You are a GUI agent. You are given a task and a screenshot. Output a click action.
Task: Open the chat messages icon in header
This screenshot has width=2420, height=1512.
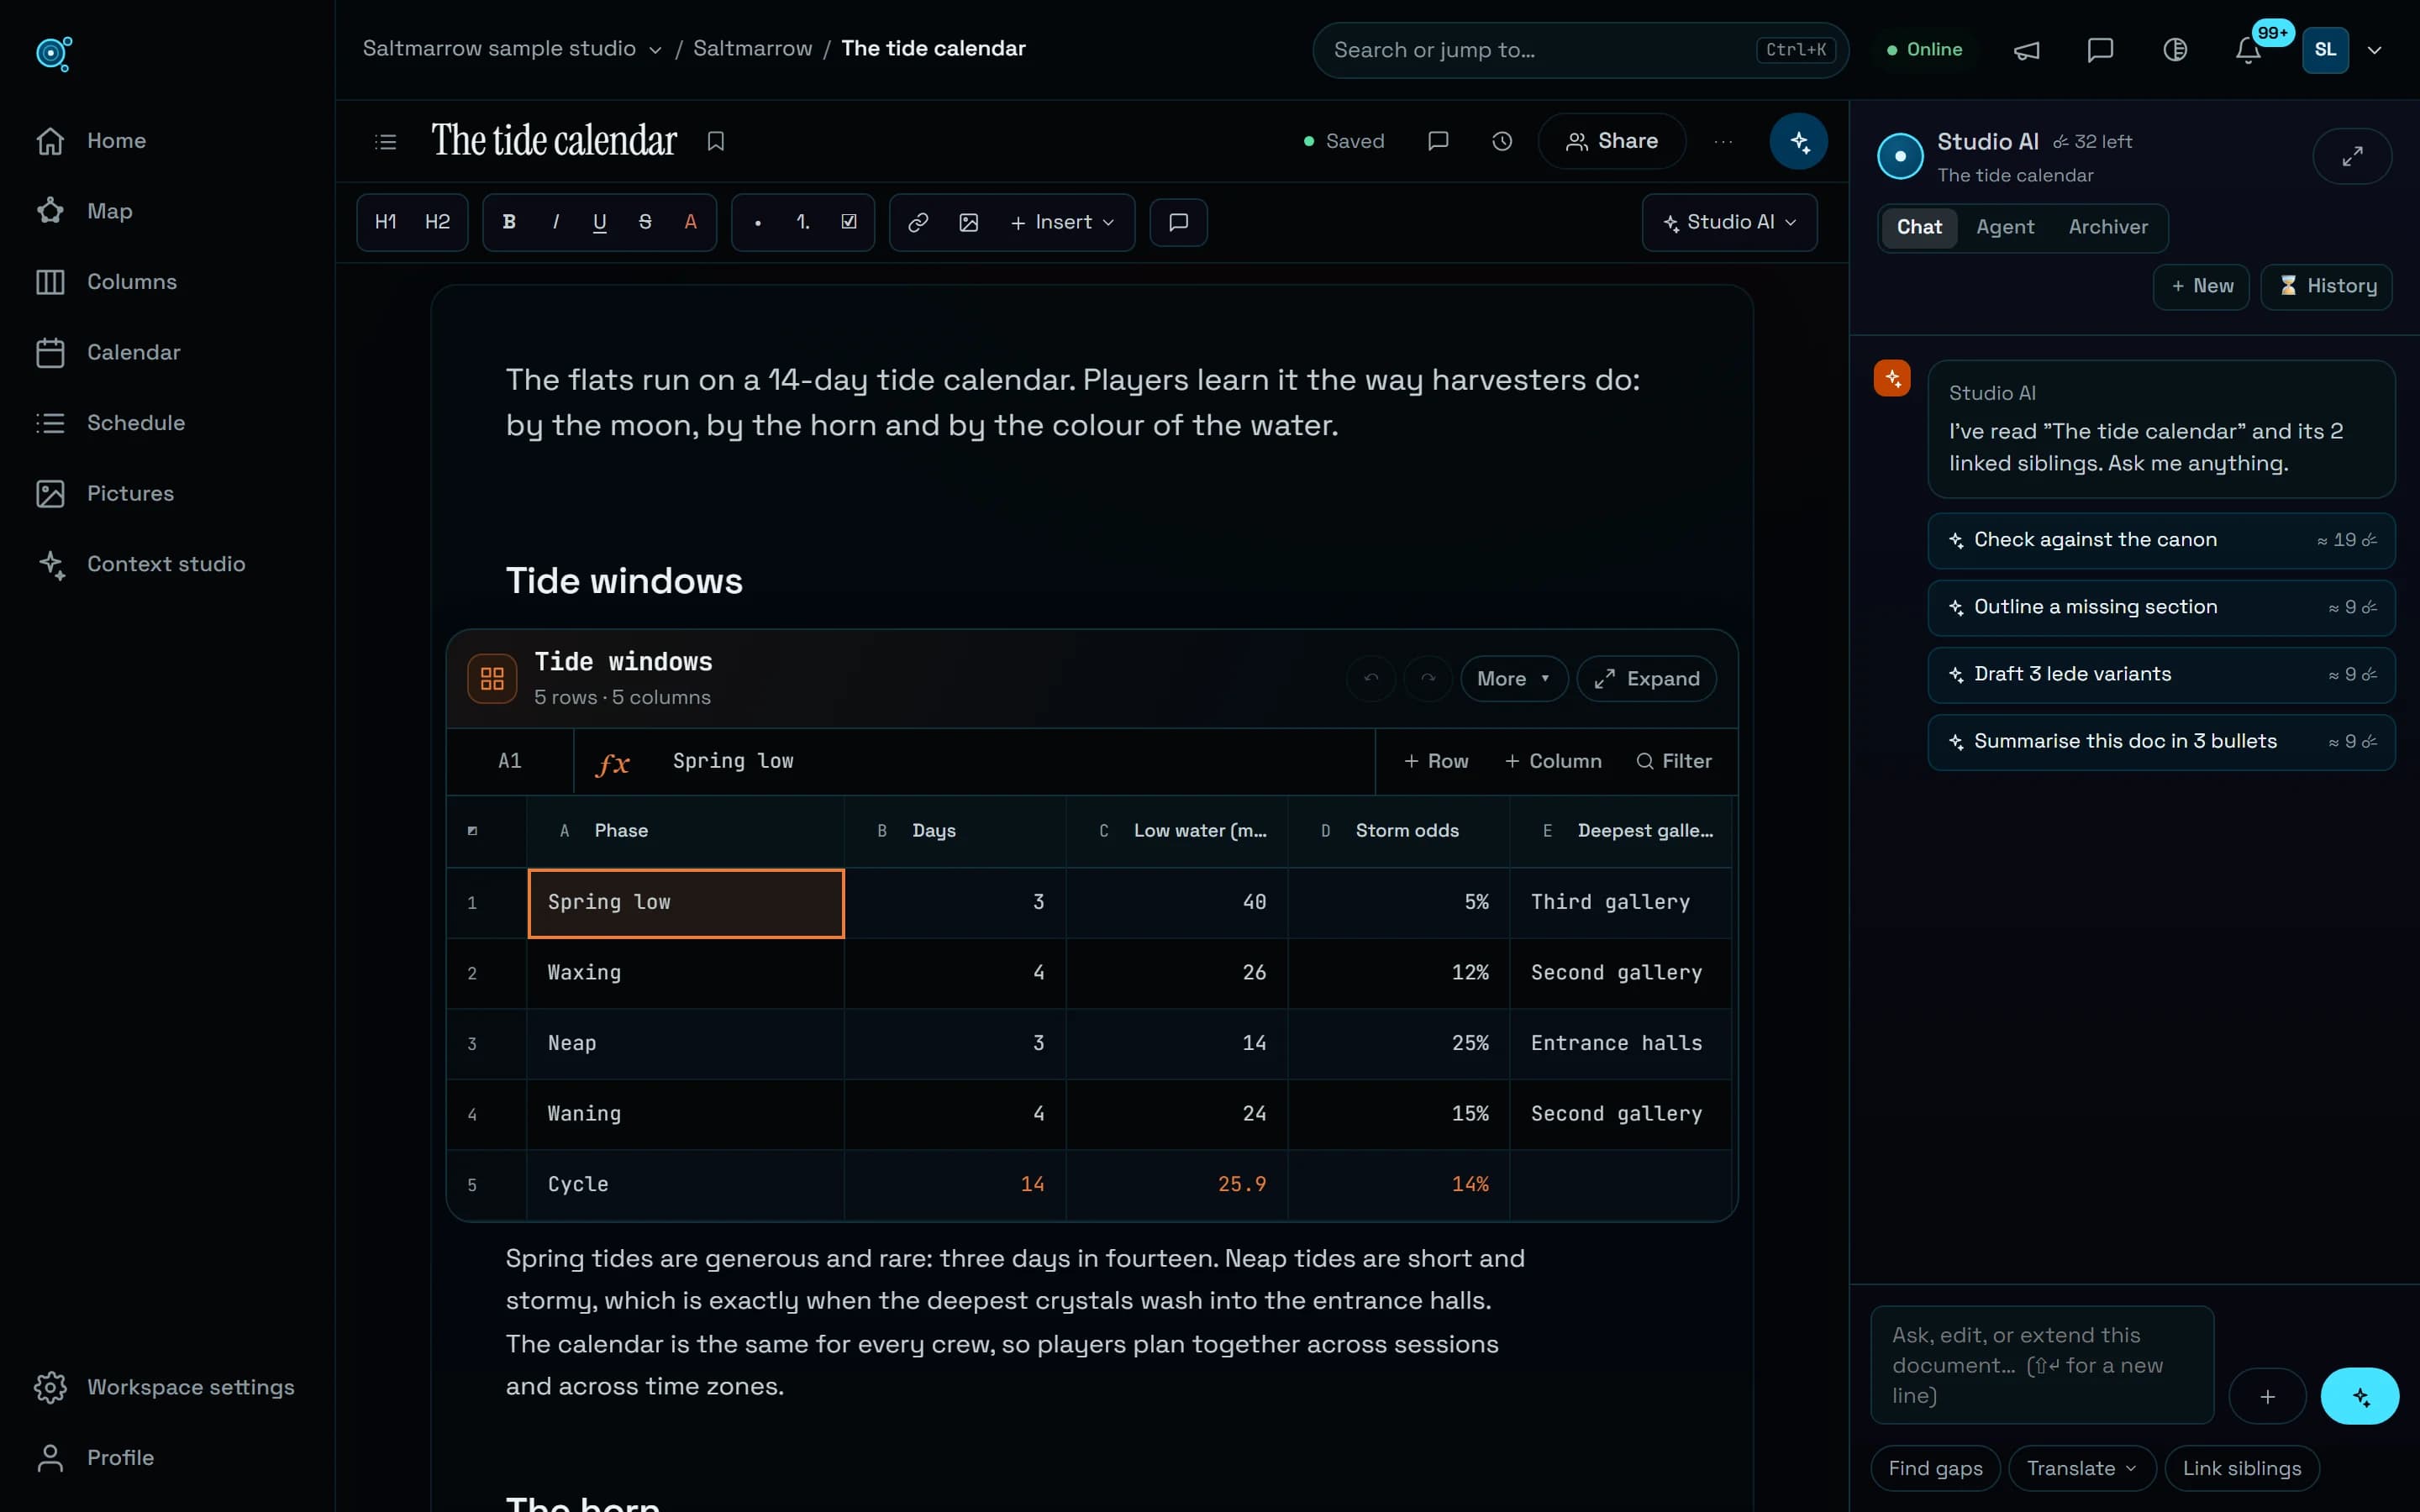(x=2100, y=50)
